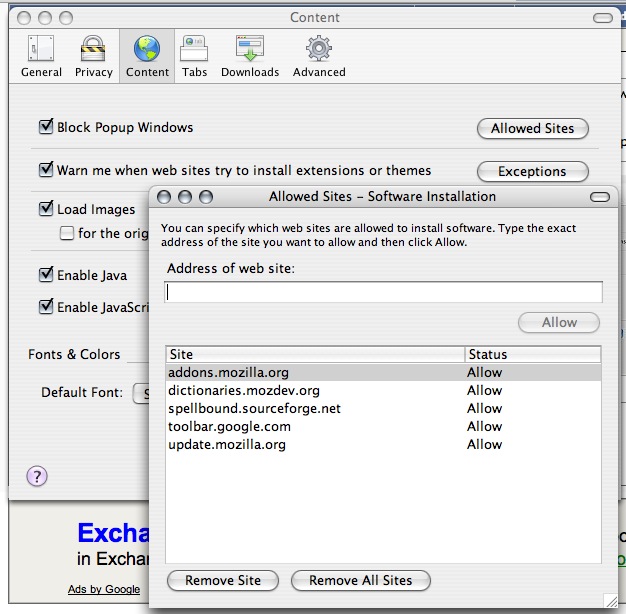Viewport: 626px width, 614px height.
Task: Open the Default Font dropdown
Action: click(x=141, y=393)
